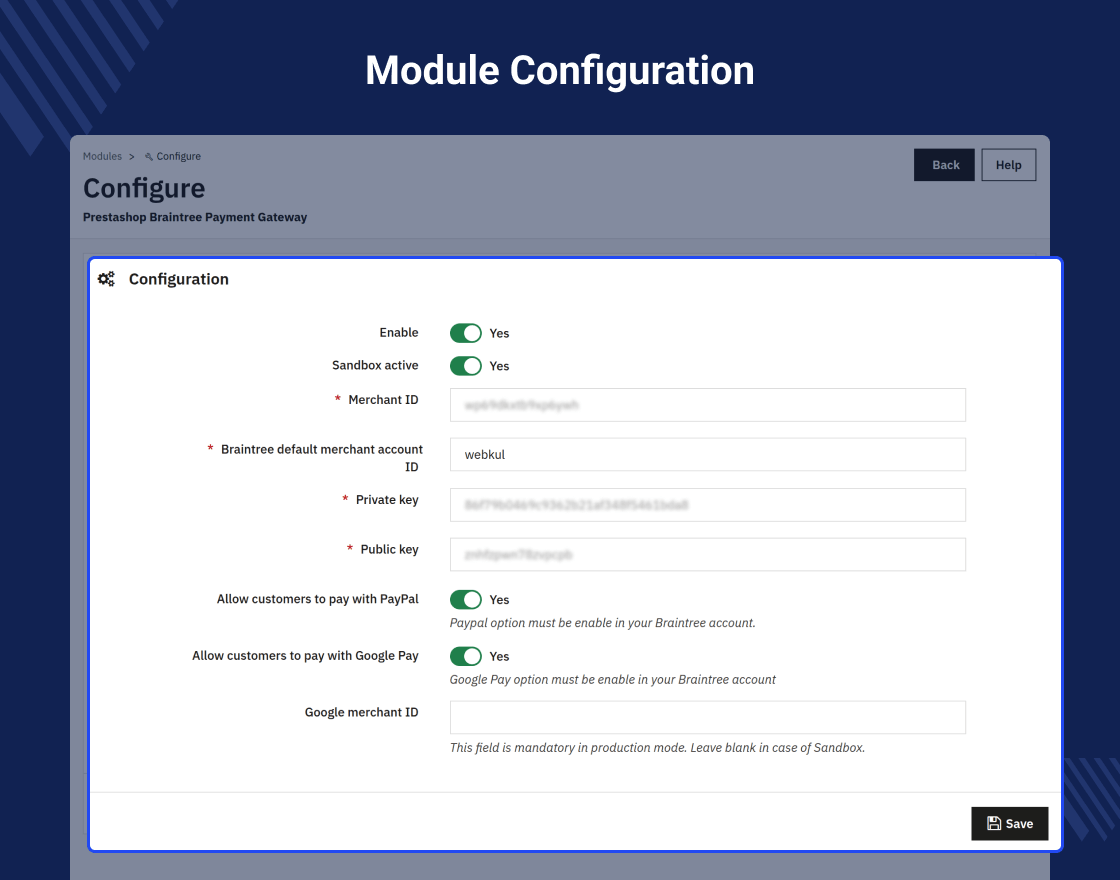Save the configuration form

[1009, 824]
